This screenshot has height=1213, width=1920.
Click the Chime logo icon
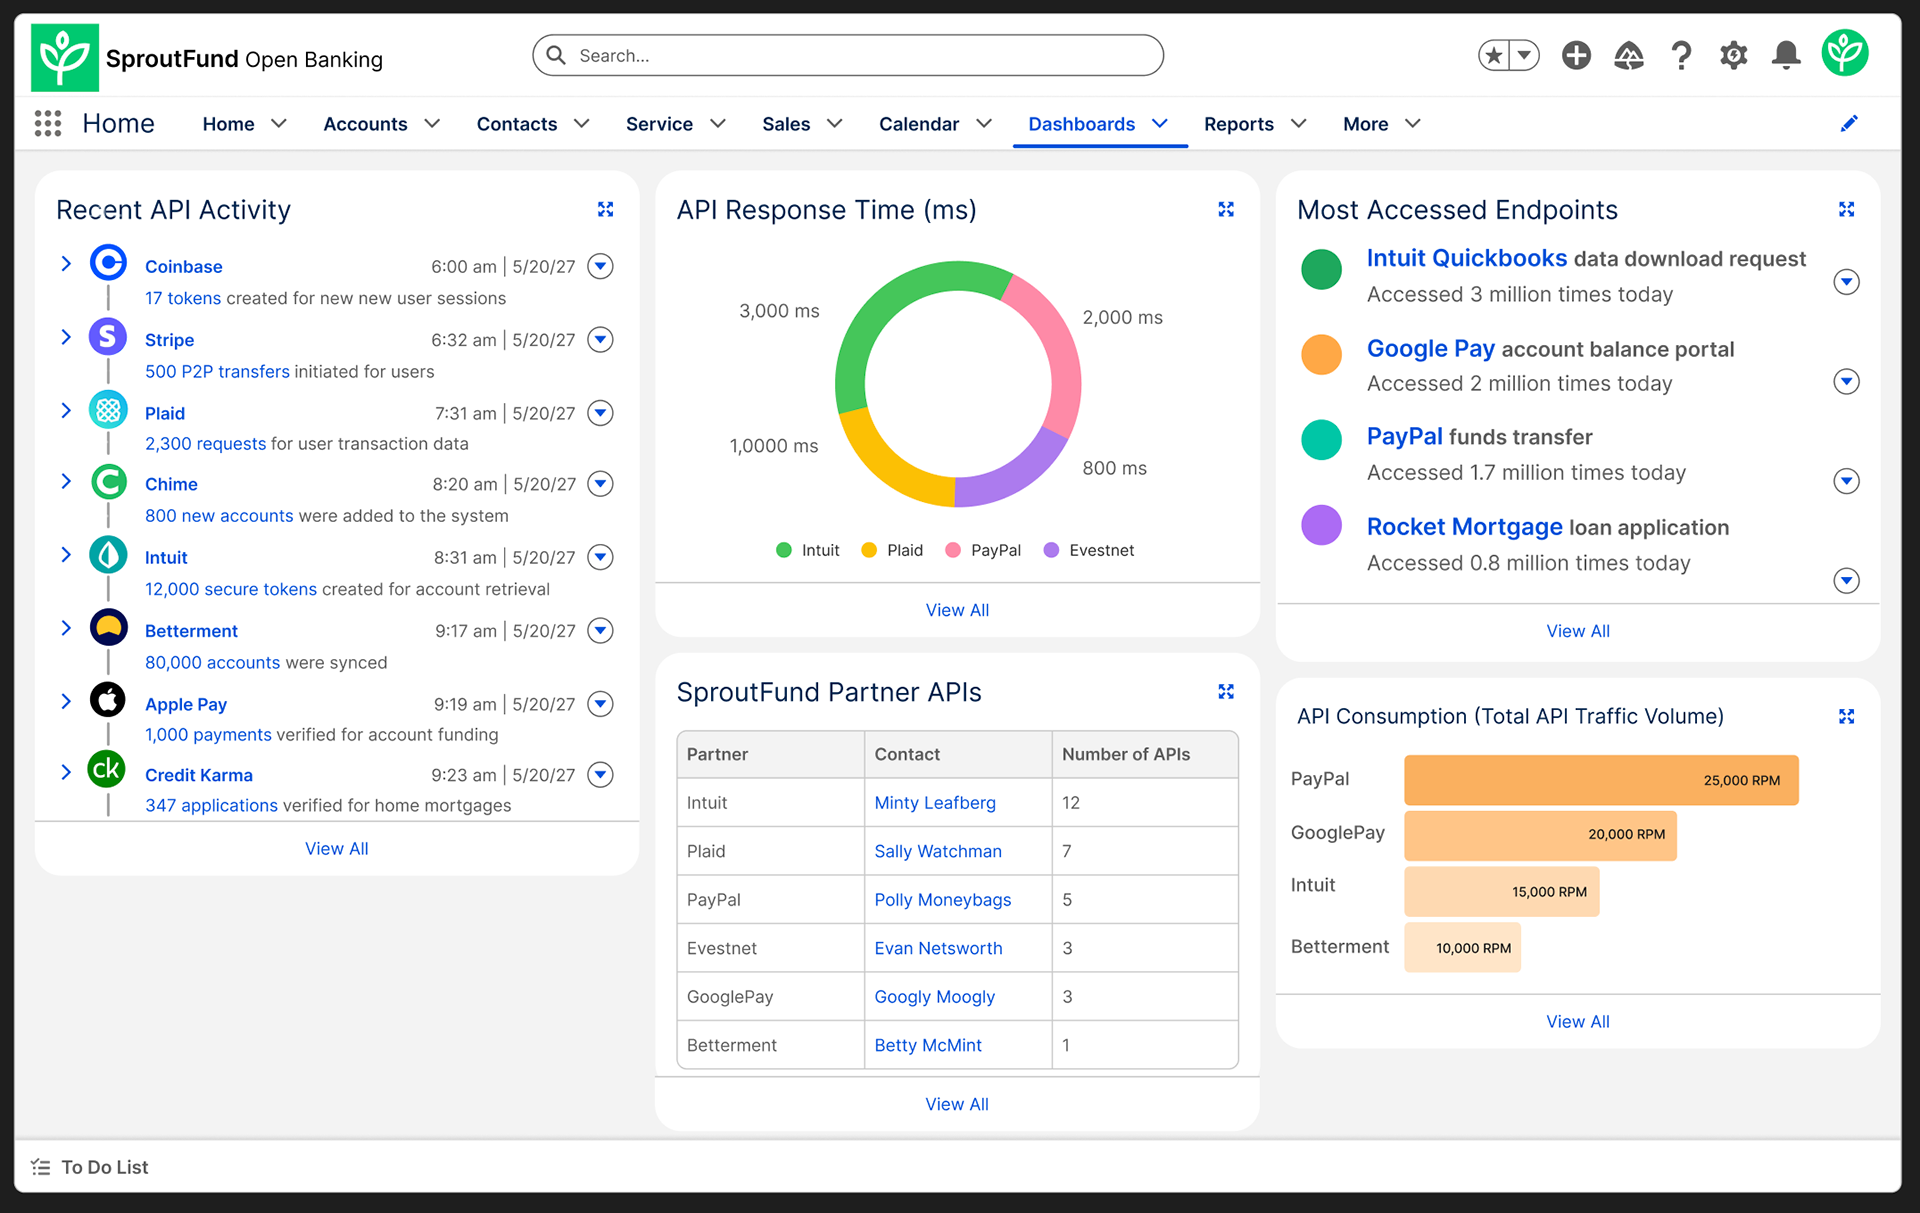pos(108,482)
